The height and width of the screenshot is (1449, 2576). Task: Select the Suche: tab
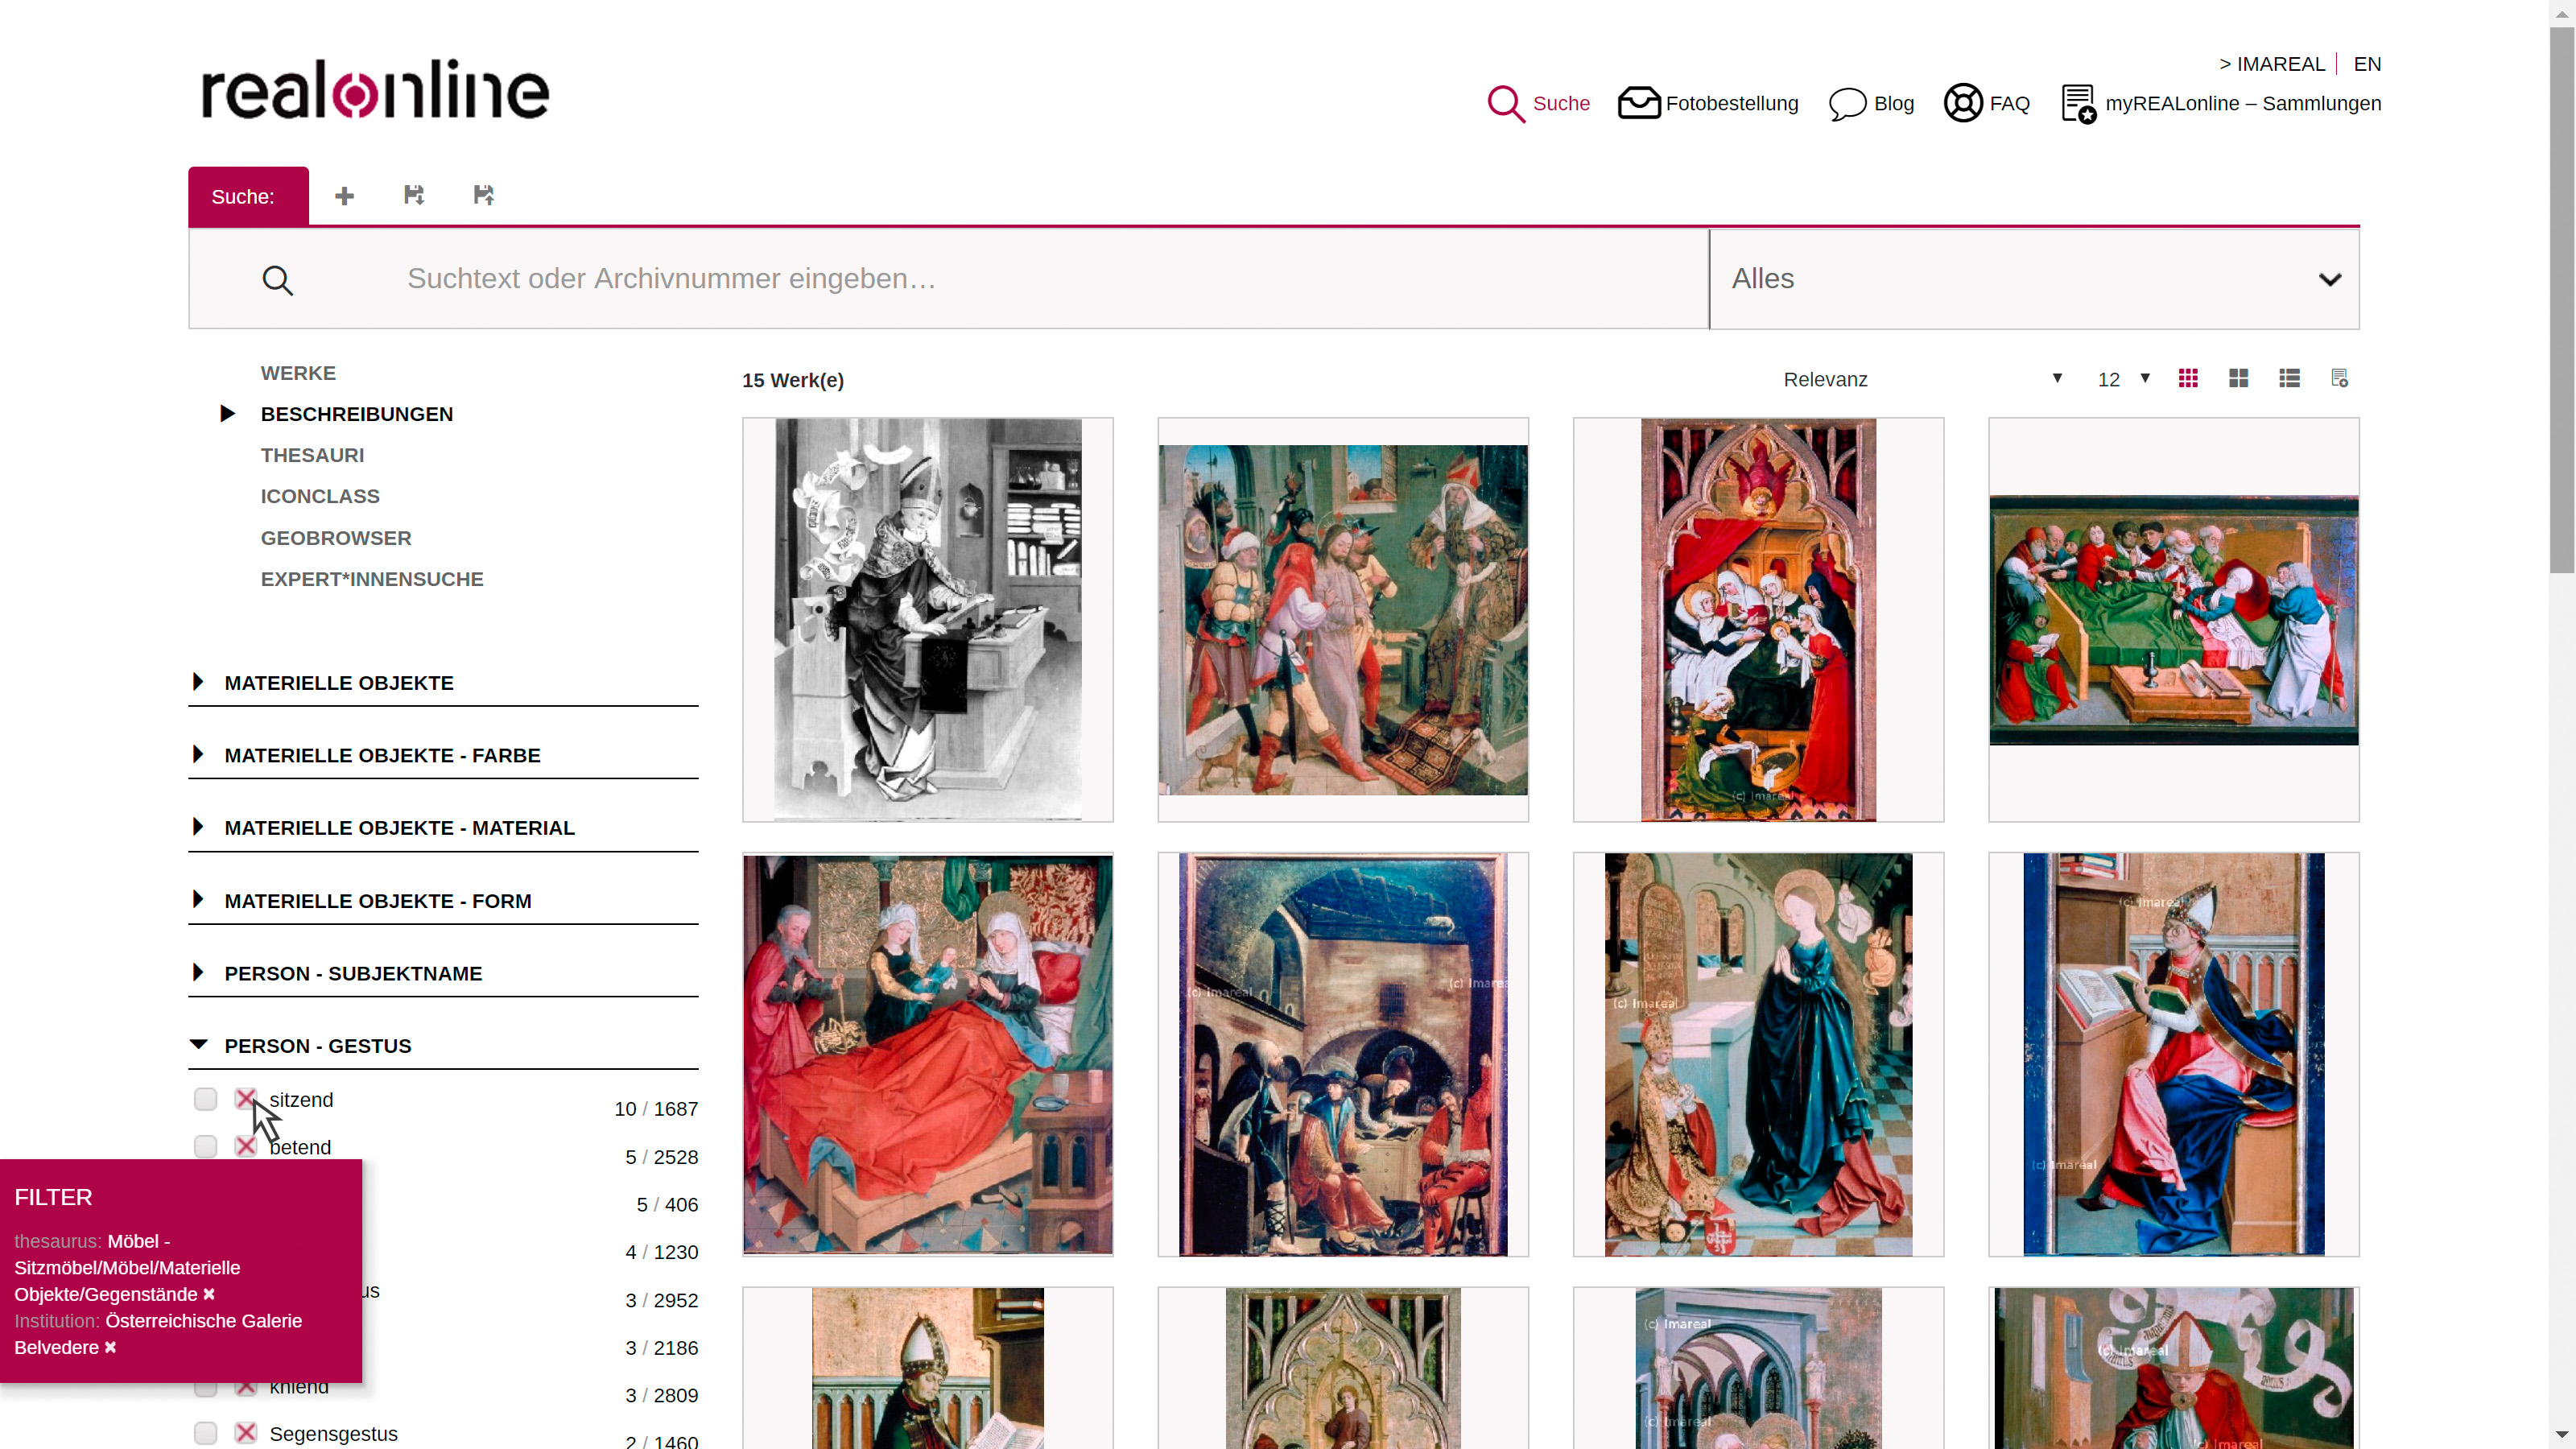tap(248, 196)
